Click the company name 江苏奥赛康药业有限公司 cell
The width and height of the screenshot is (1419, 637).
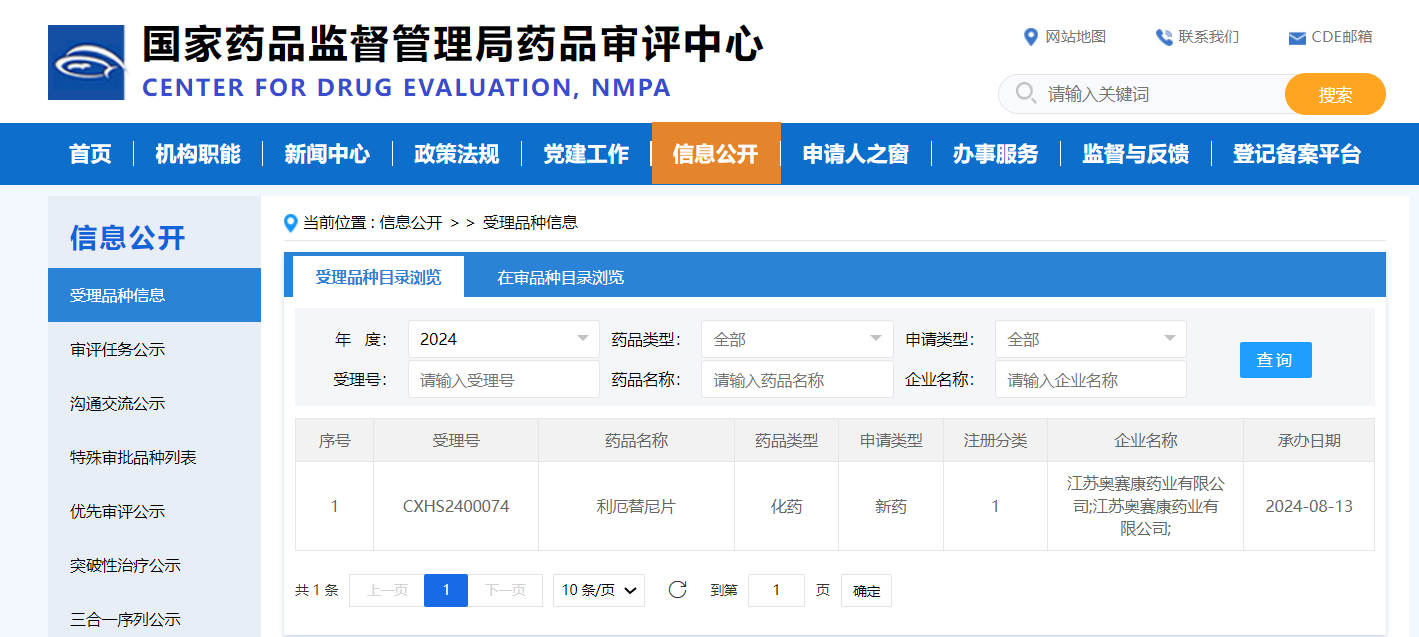click(x=1146, y=506)
